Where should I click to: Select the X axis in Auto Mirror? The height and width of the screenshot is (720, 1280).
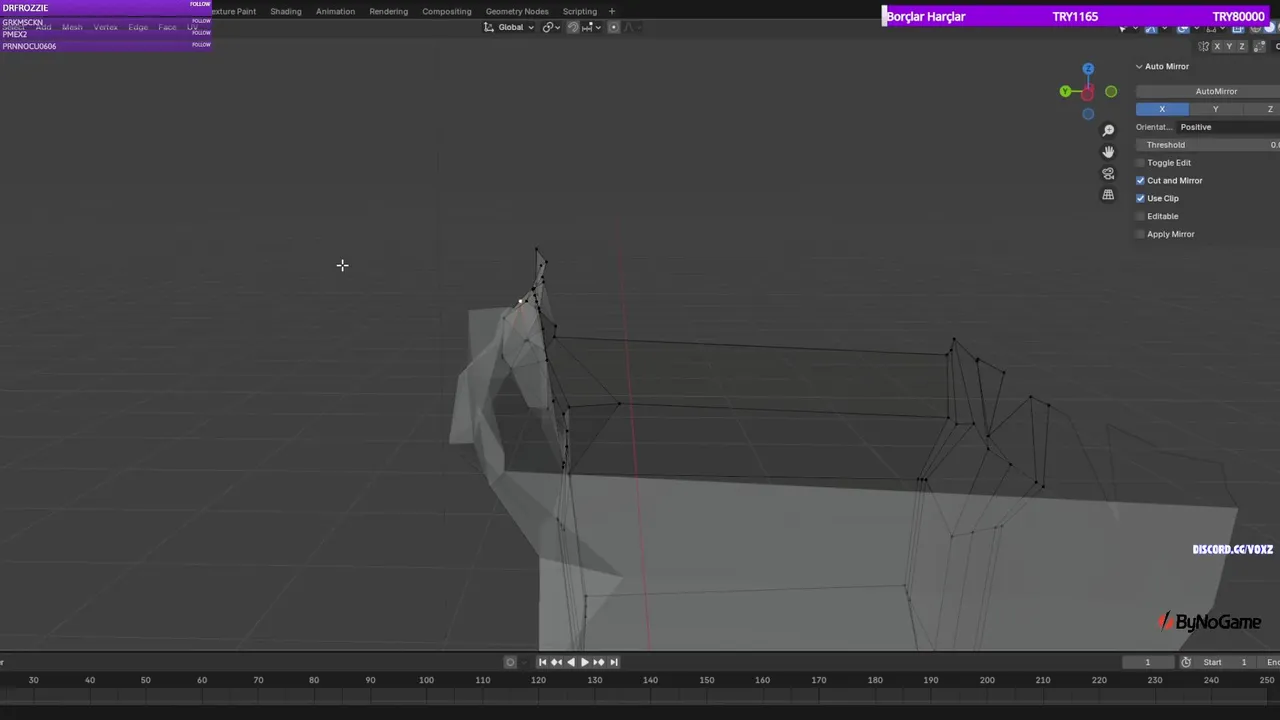[1162, 109]
